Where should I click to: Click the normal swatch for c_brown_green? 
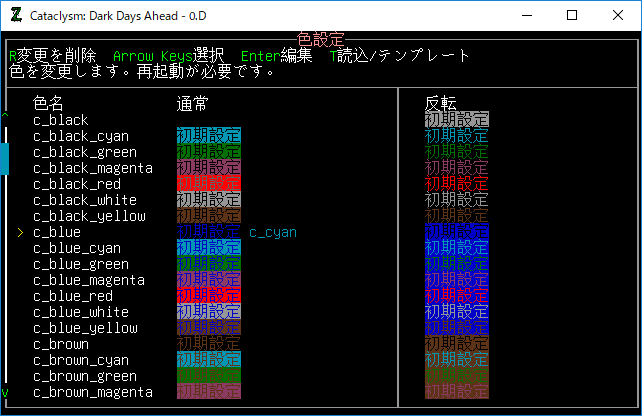pyautogui.click(x=208, y=376)
